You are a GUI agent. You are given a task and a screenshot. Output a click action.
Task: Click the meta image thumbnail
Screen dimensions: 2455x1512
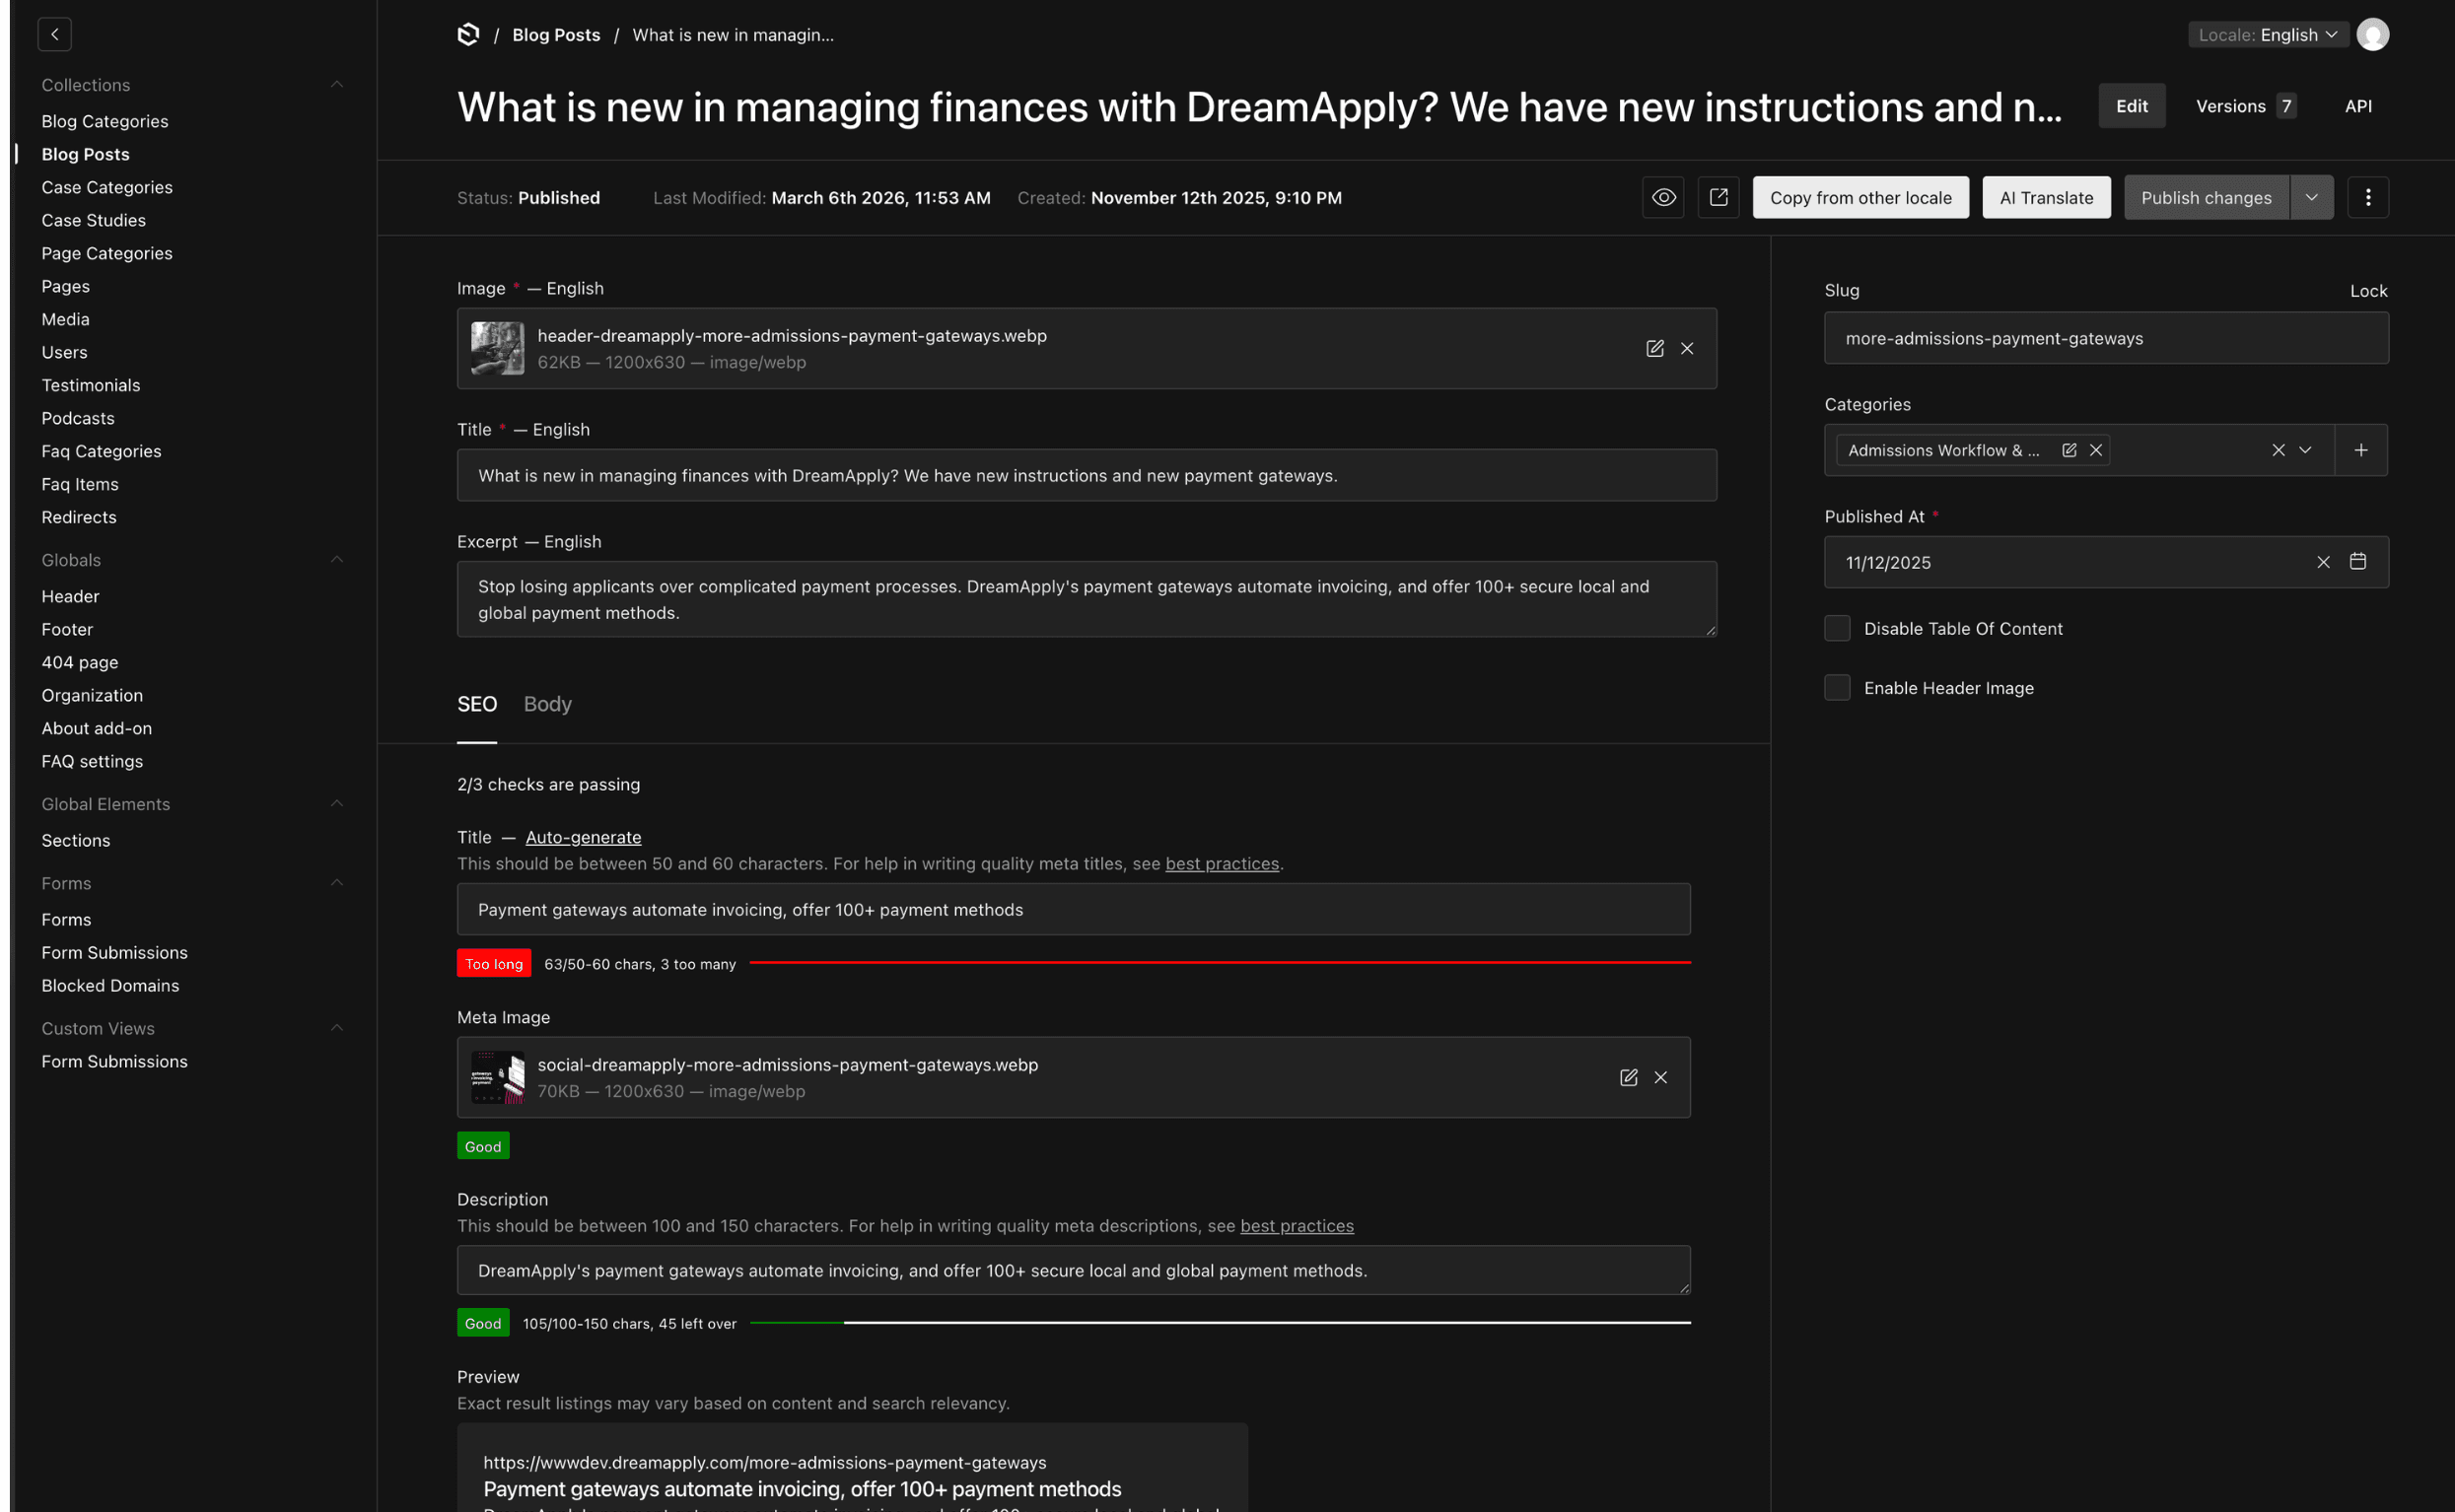(497, 1077)
